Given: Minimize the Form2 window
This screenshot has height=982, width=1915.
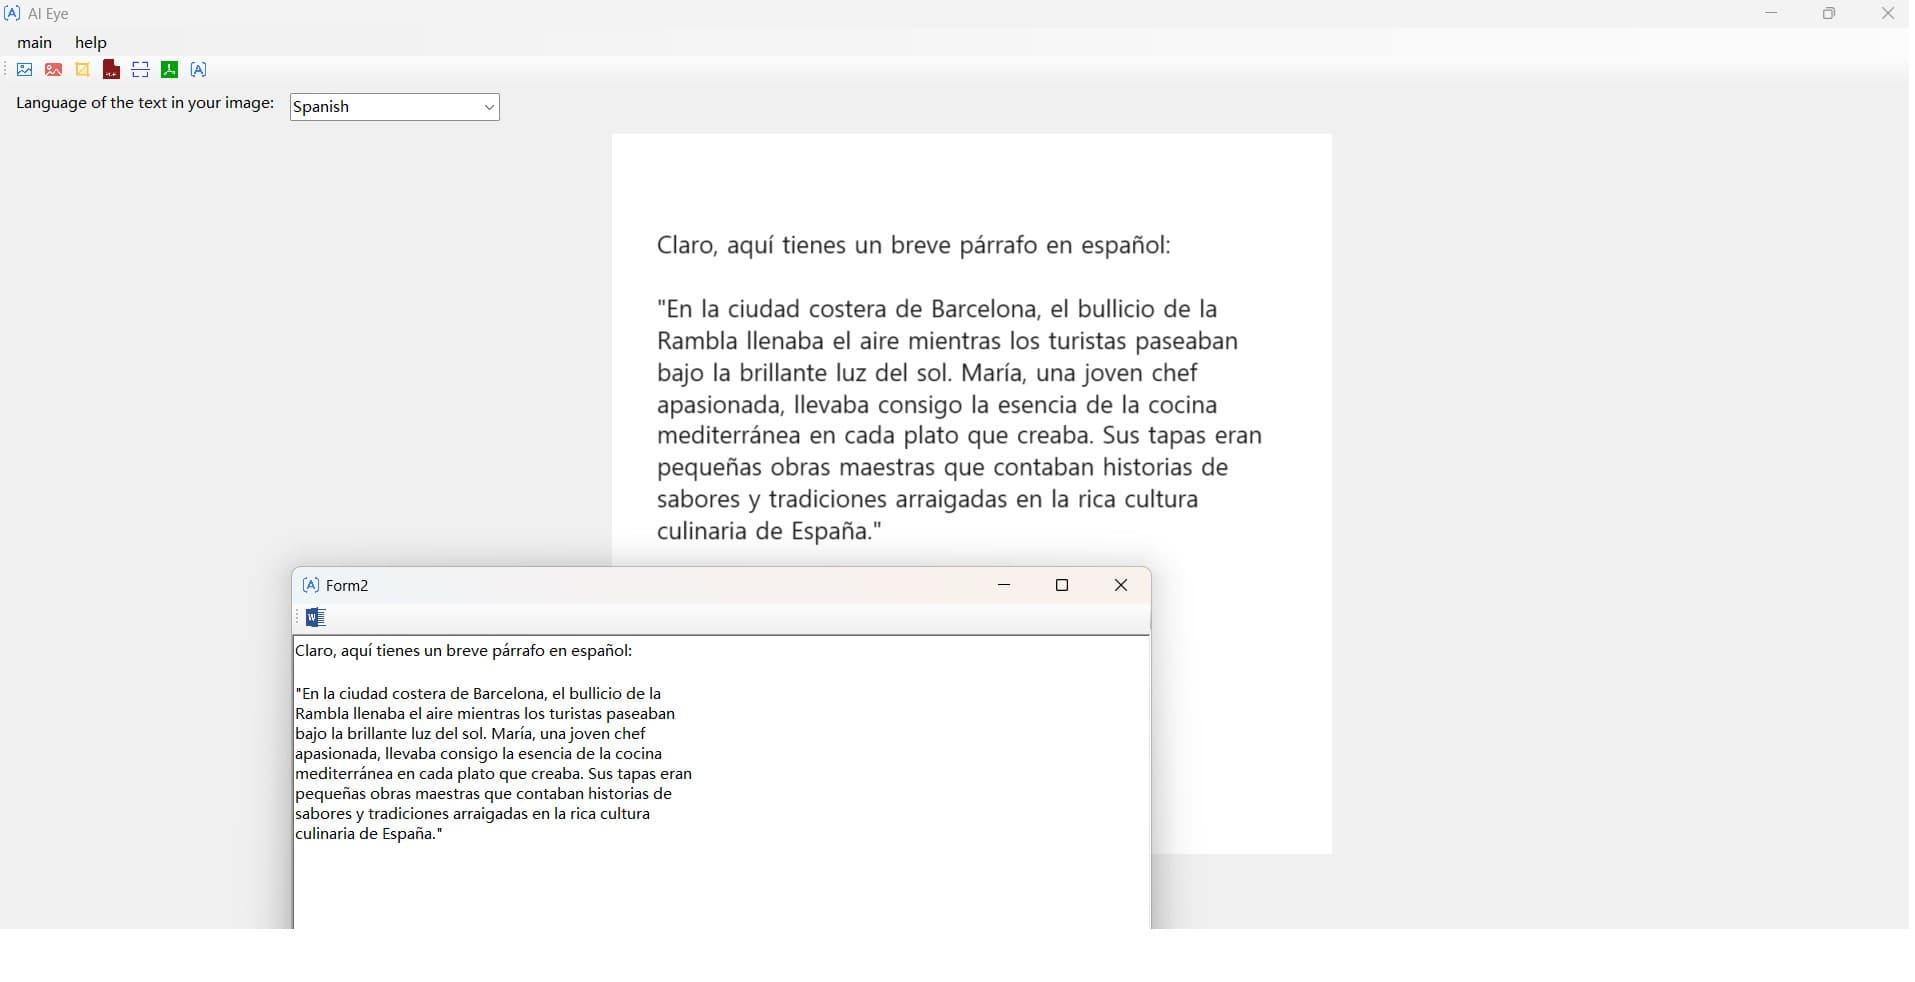Looking at the screenshot, I should [1005, 585].
